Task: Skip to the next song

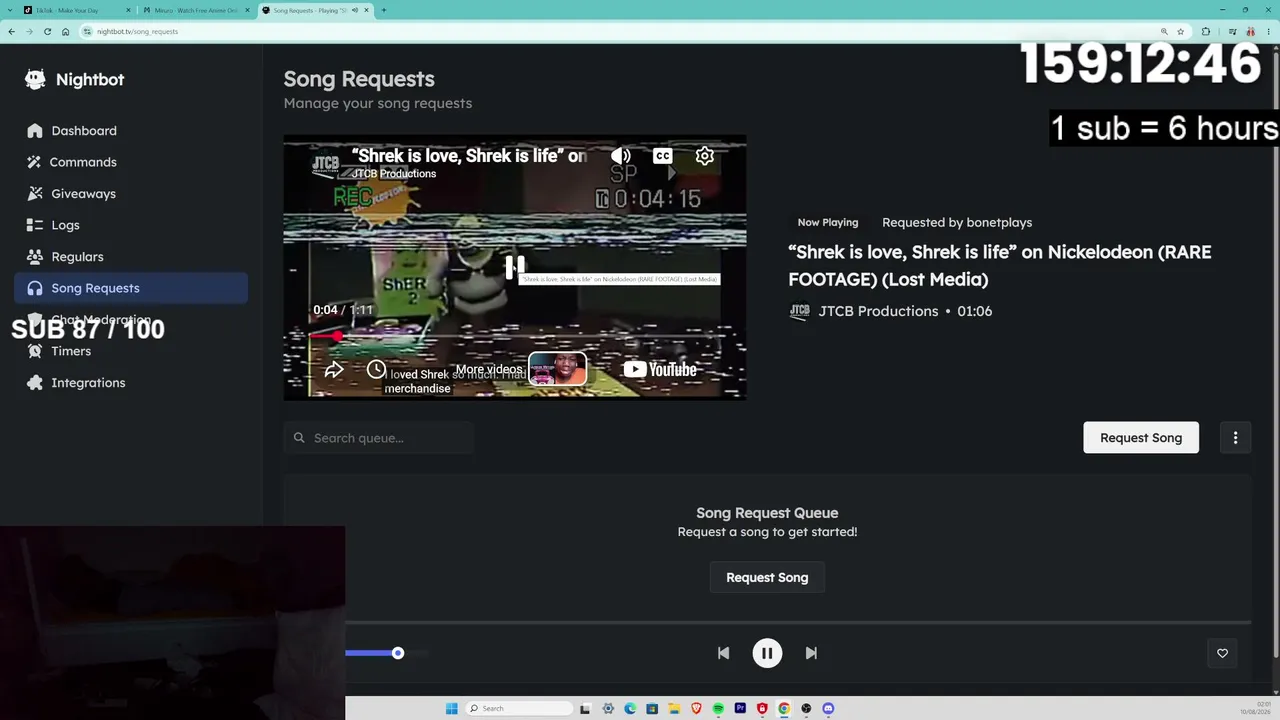Action: 811,653
